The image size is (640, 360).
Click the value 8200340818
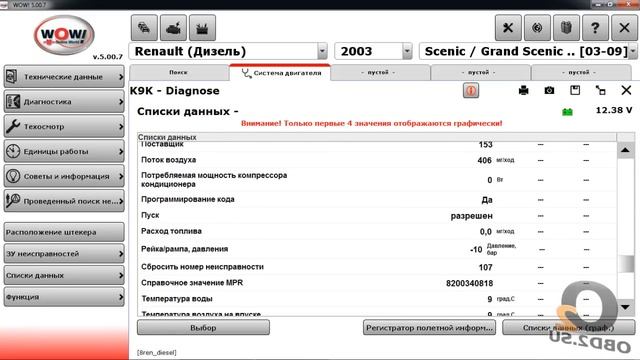point(469,283)
